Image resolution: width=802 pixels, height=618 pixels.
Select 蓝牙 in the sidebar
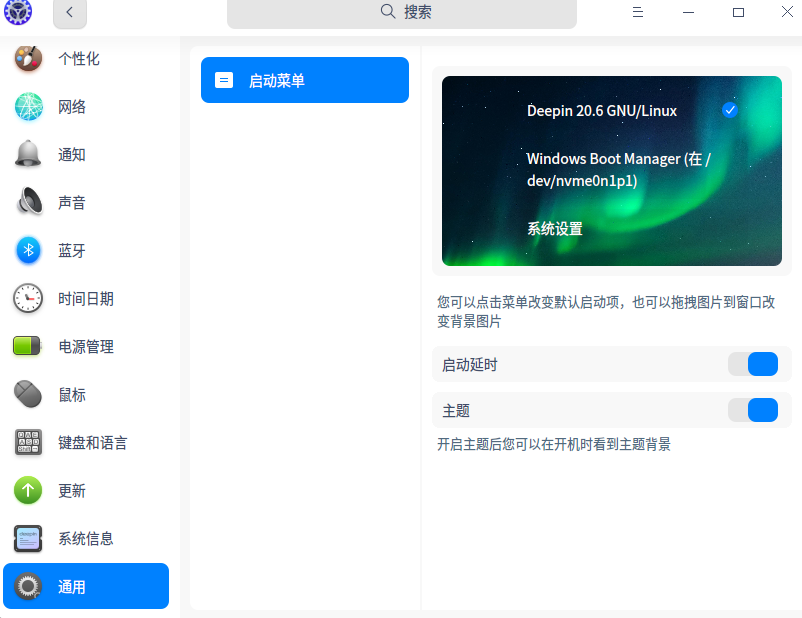click(86, 251)
